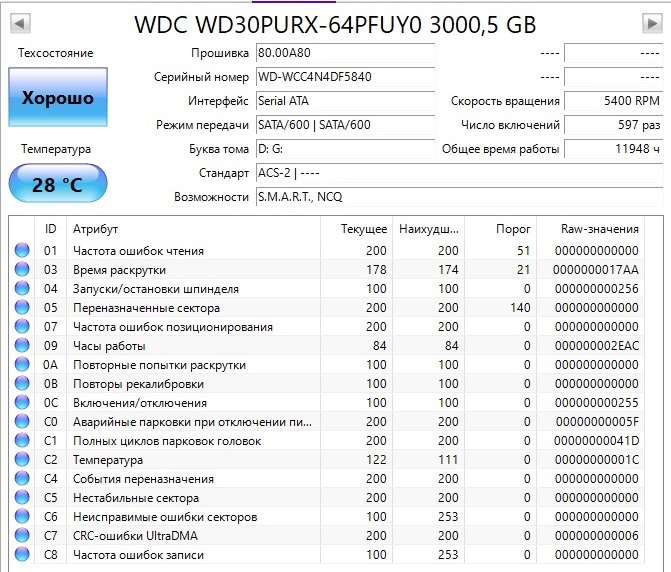Screen dimensions: 671x572
Task: Click status orb for attribute 07
Action: pos(22,326)
